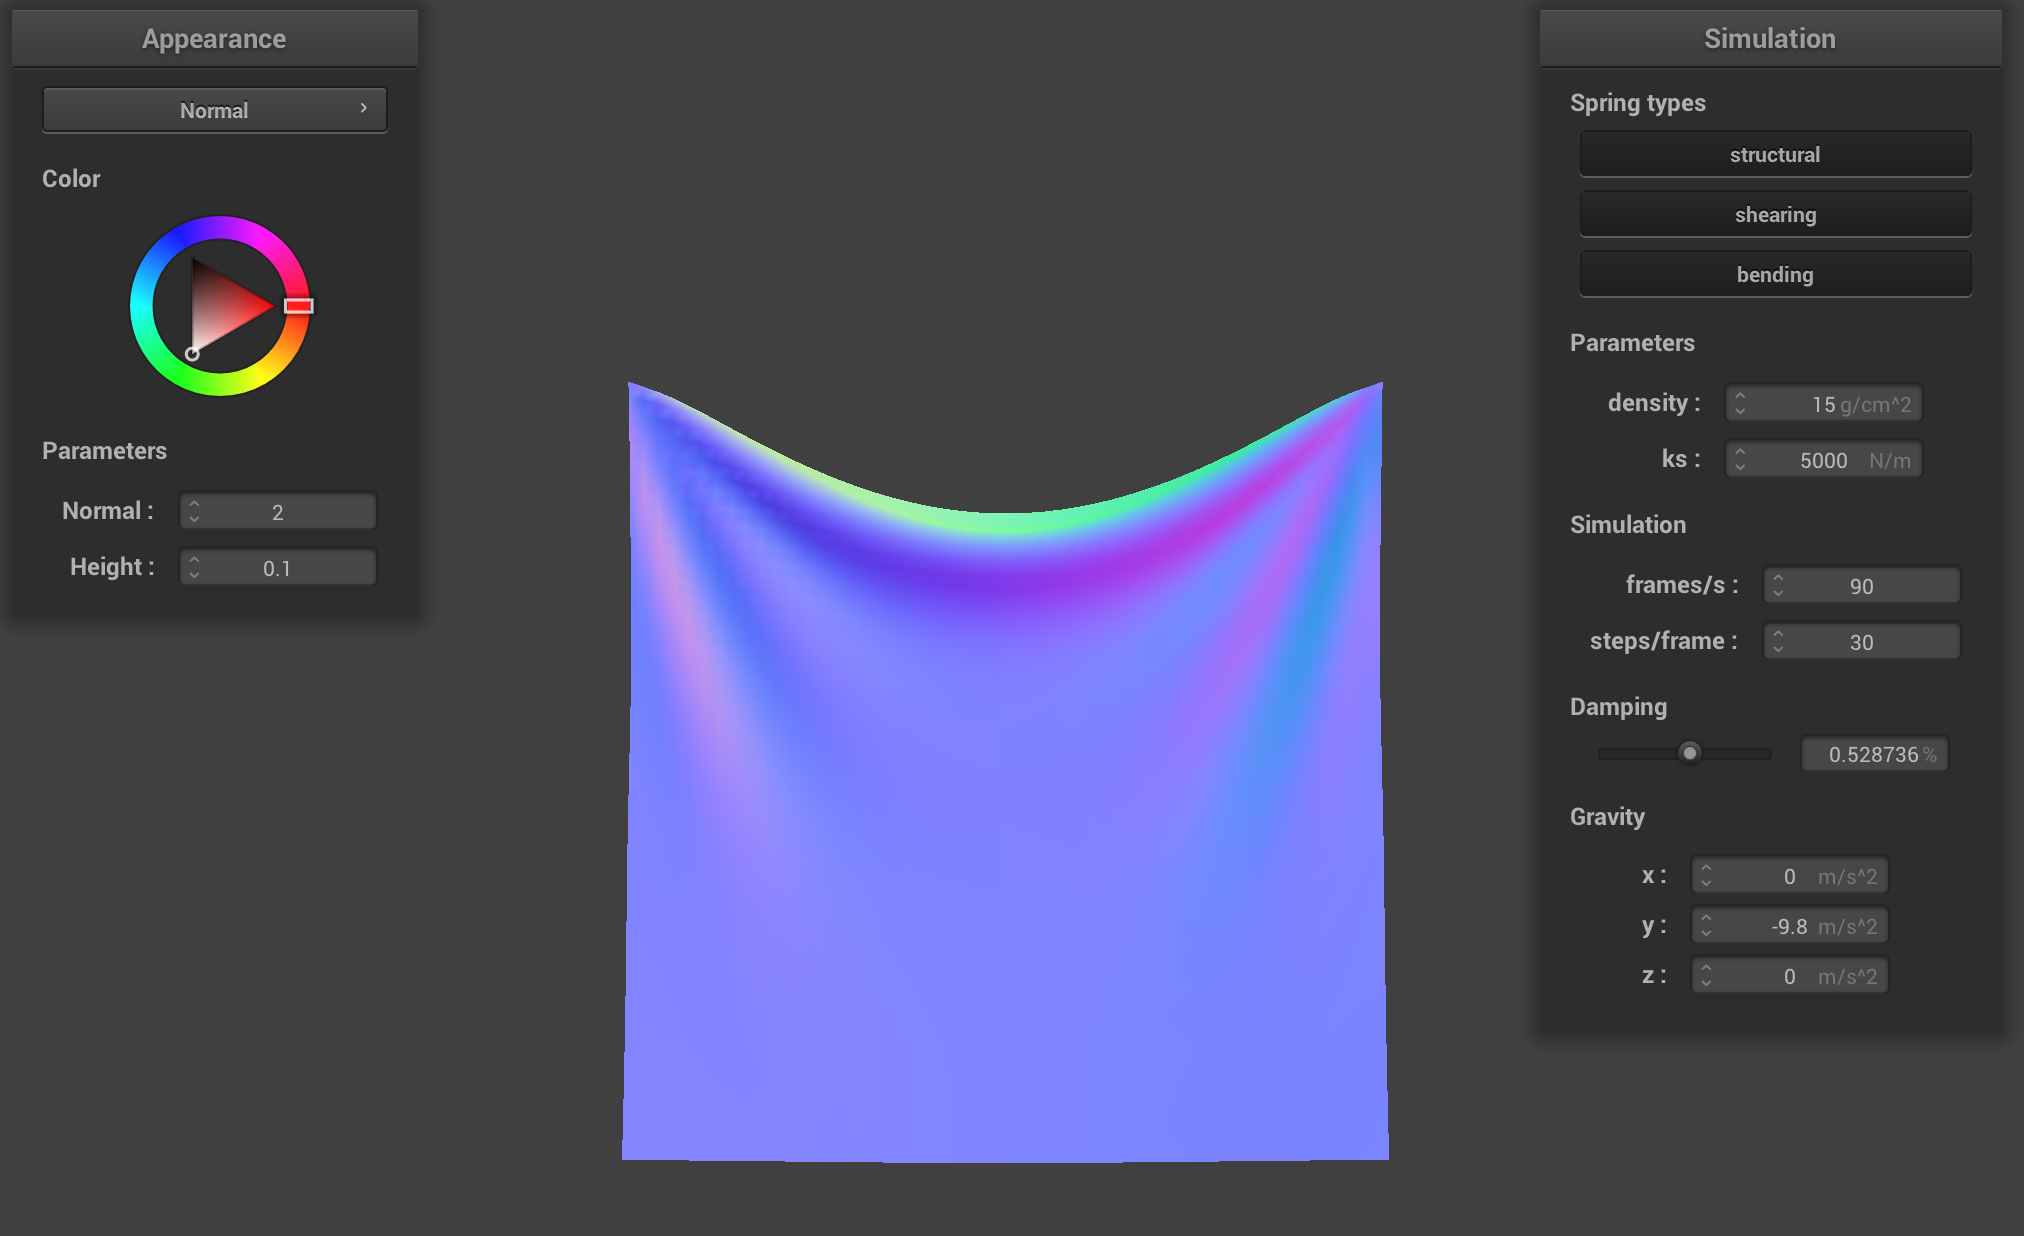2024x1236 pixels.
Task: Open the Normal shader dropdown
Action: pos(214,110)
